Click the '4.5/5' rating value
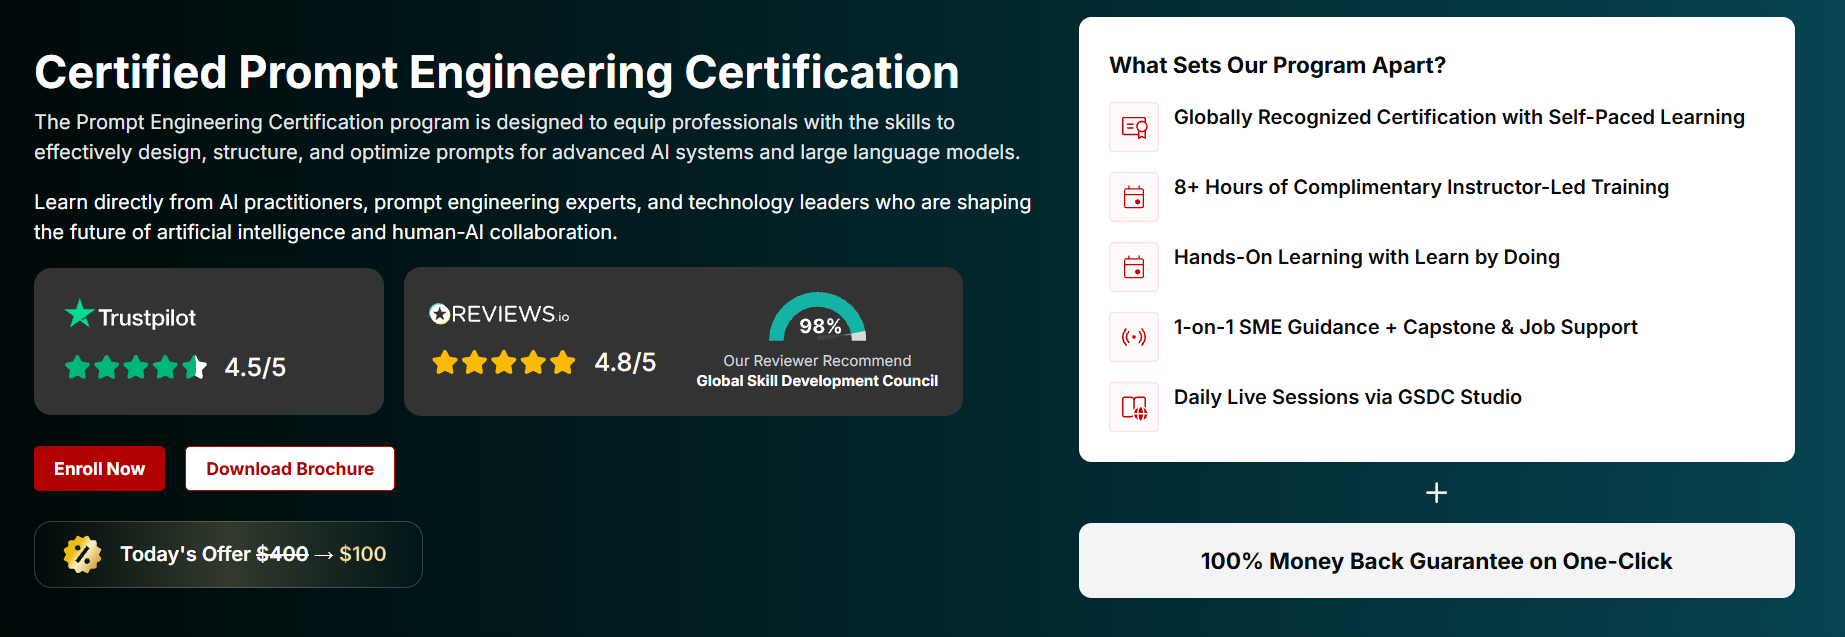This screenshot has width=1845, height=637. (x=255, y=367)
